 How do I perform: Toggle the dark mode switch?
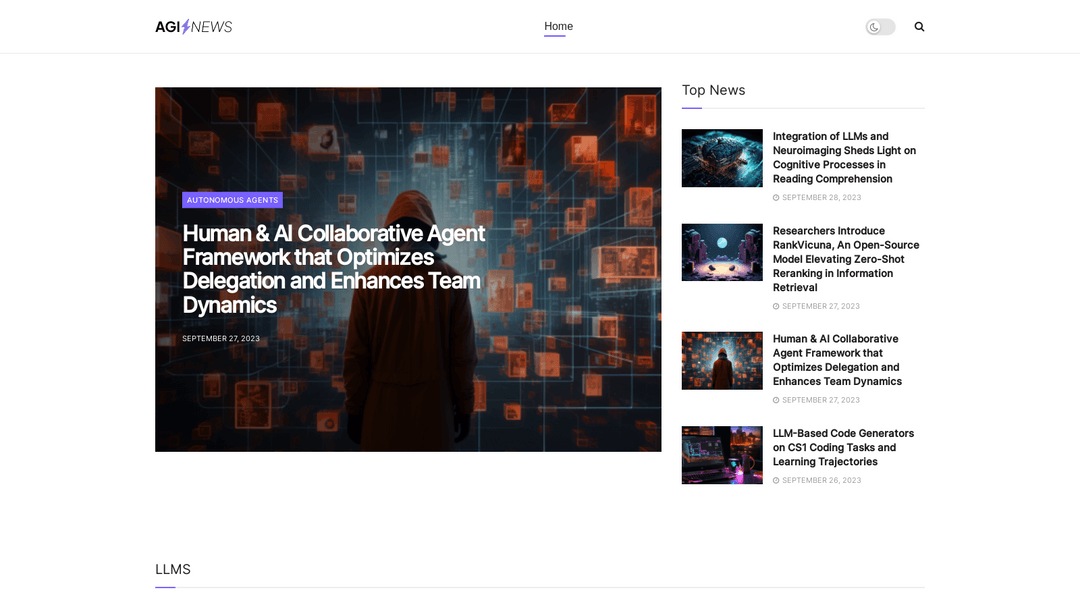tap(880, 27)
